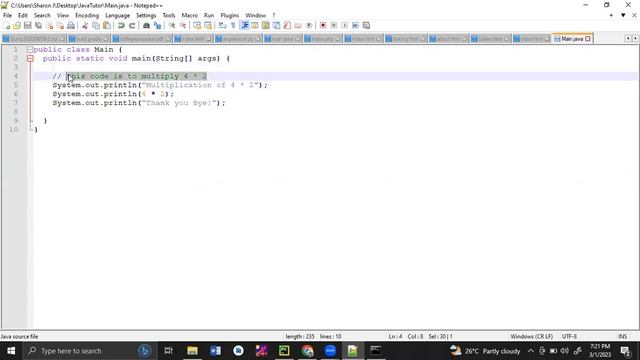
Task: Open the ? help menu
Action: tap(273, 15)
